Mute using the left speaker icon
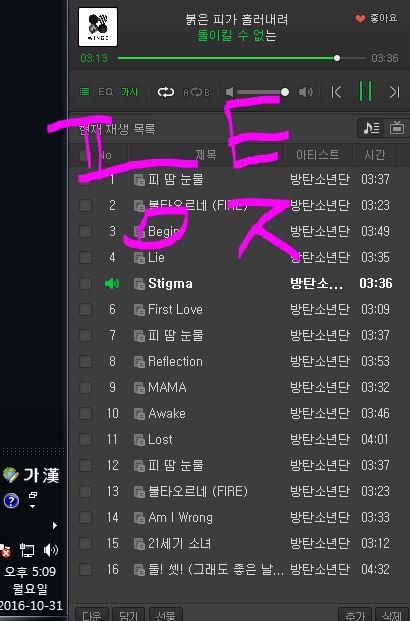410x621 pixels. pos(229,92)
